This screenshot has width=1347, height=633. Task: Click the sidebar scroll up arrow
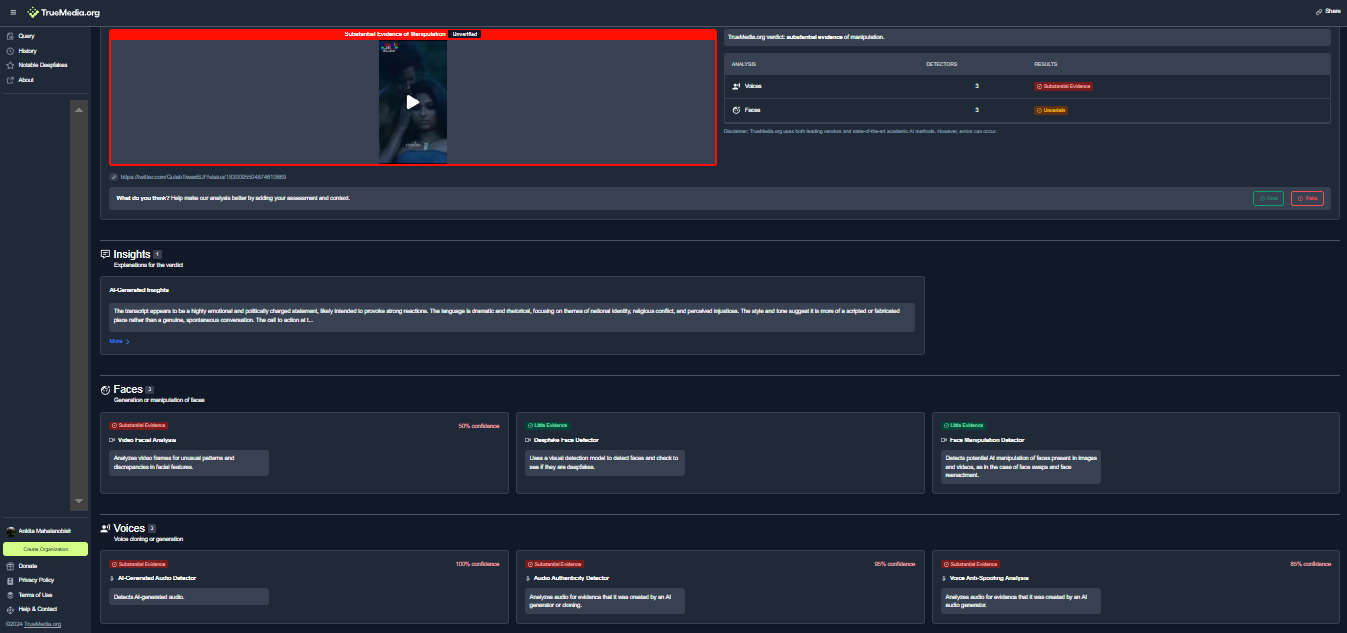click(x=79, y=108)
